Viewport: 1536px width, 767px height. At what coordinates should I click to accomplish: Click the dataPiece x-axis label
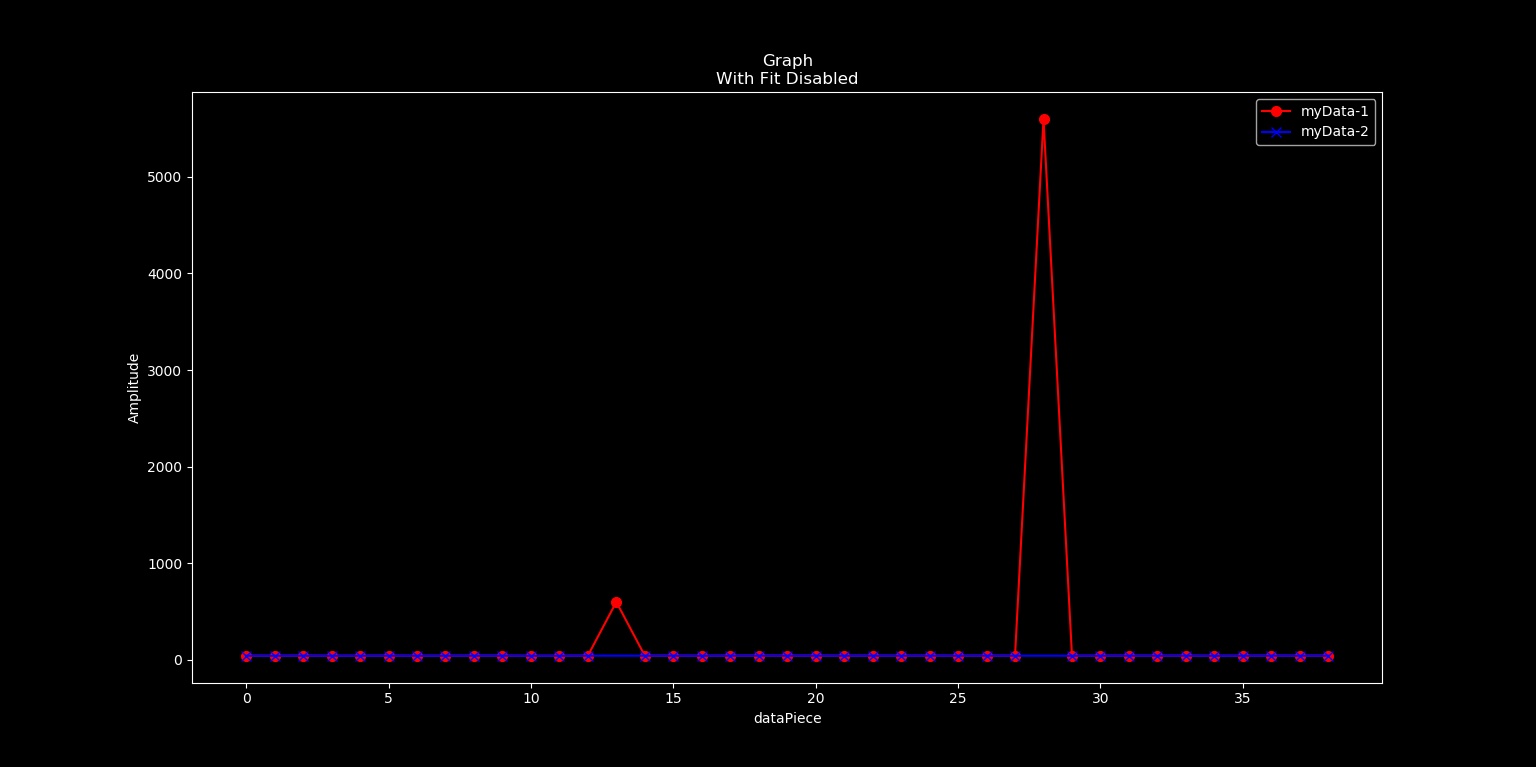pyautogui.click(x=787, y=718)
